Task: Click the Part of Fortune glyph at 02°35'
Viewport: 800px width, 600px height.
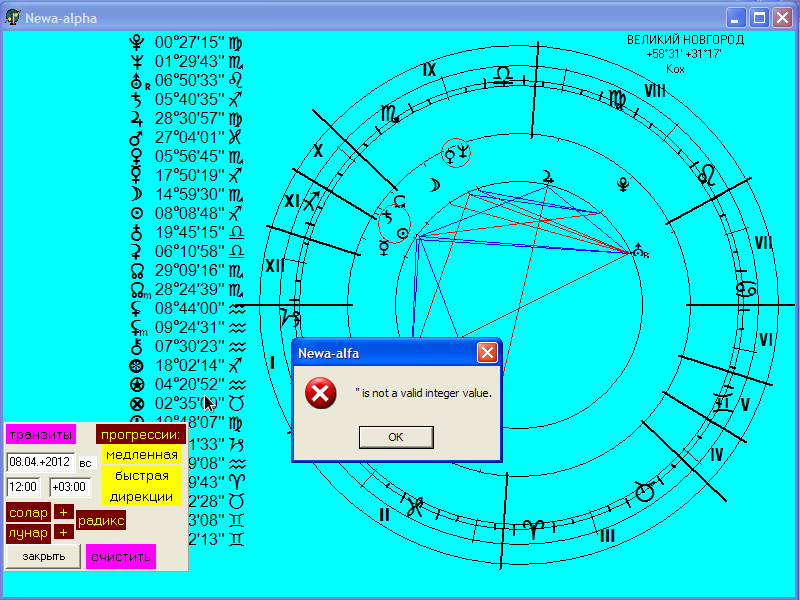Action: click(137, 404)
